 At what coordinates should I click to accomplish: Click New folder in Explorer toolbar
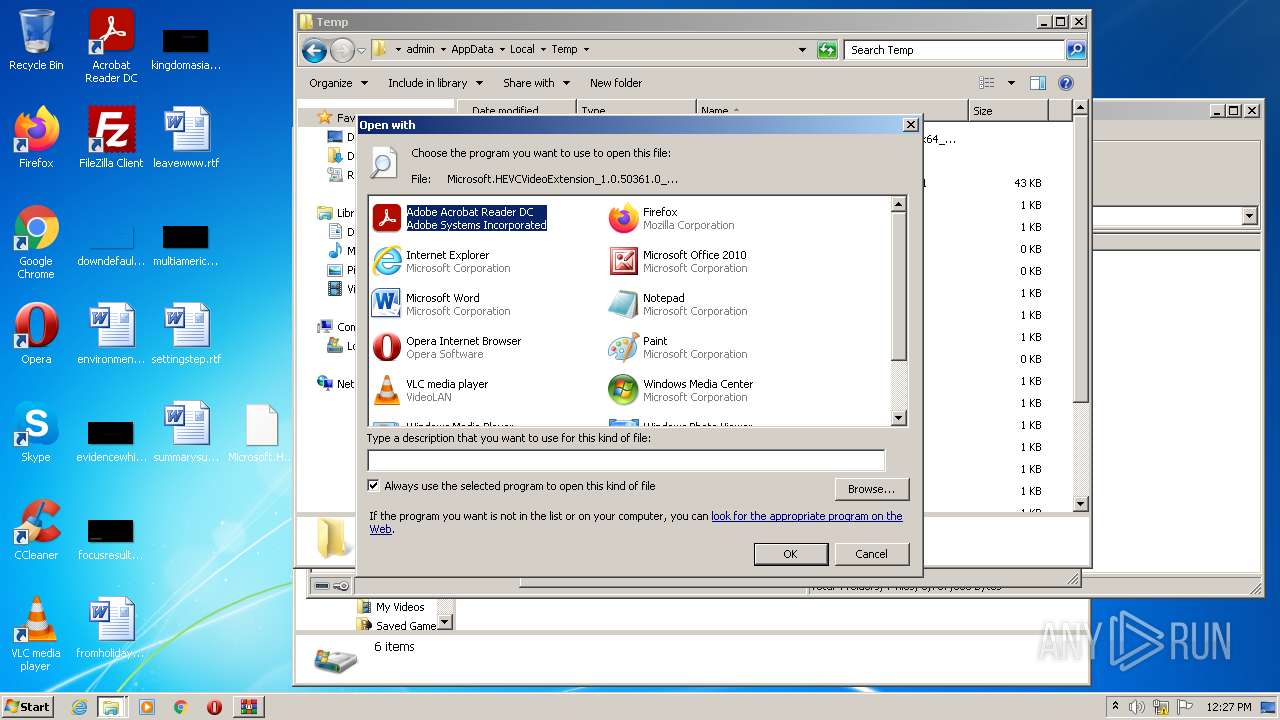(x=616, y=83)
